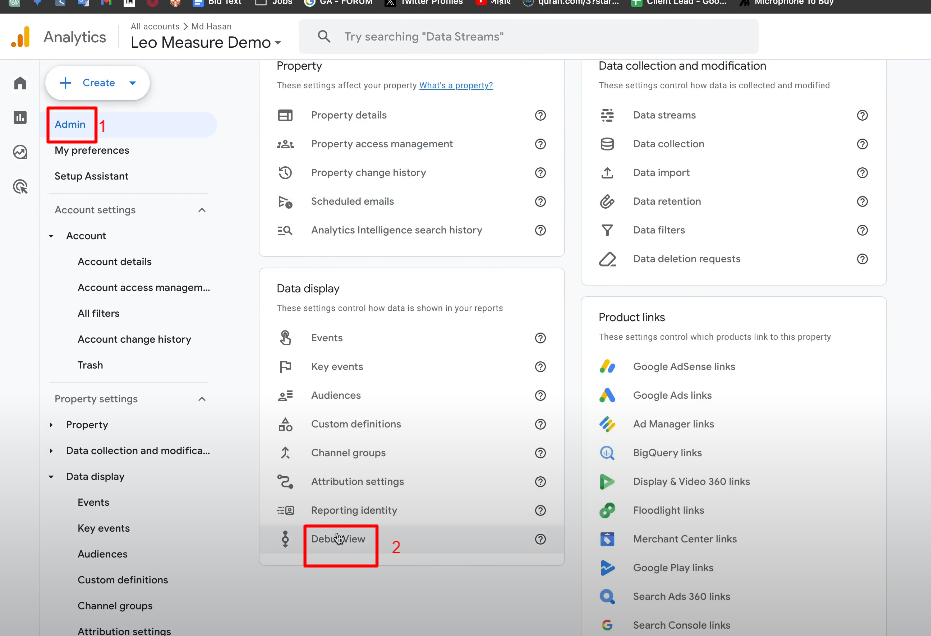The height and width of the screenshot is (636, 931).
Task: Select Admin in the sidebar
Action: coord(71,125)
